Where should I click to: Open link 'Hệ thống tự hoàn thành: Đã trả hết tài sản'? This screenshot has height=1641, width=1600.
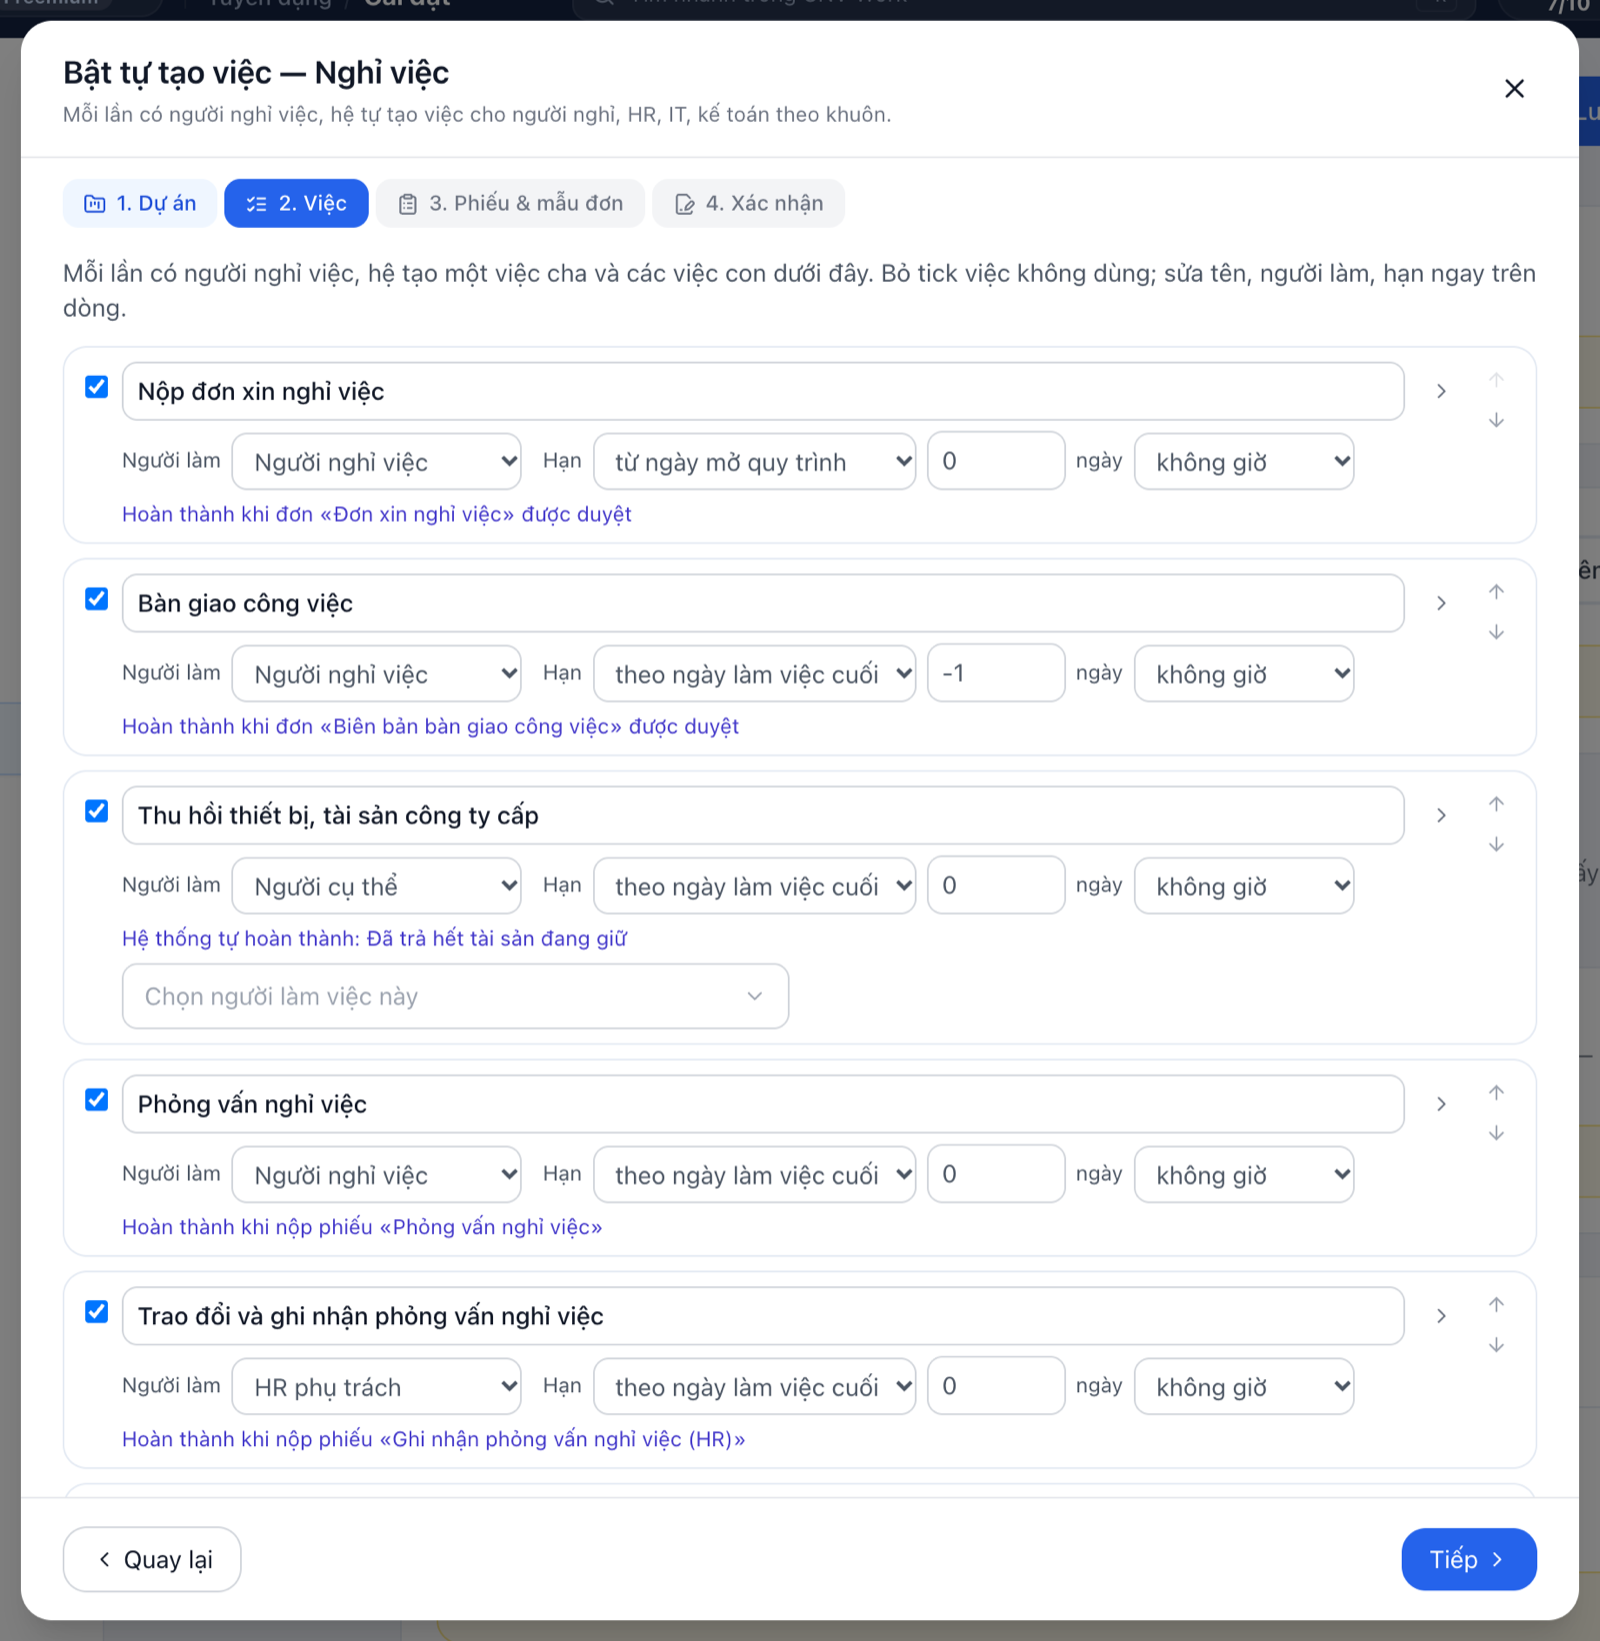[374, 938]
